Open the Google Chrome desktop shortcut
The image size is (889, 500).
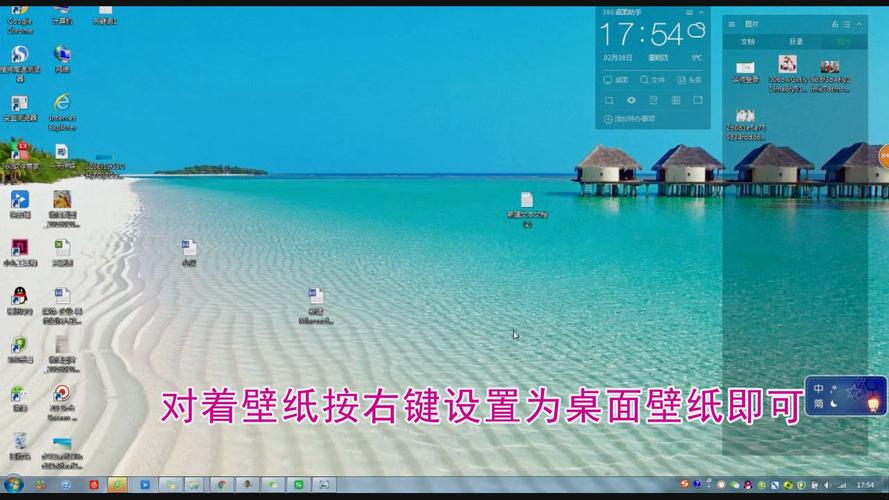tap(20, 19)
